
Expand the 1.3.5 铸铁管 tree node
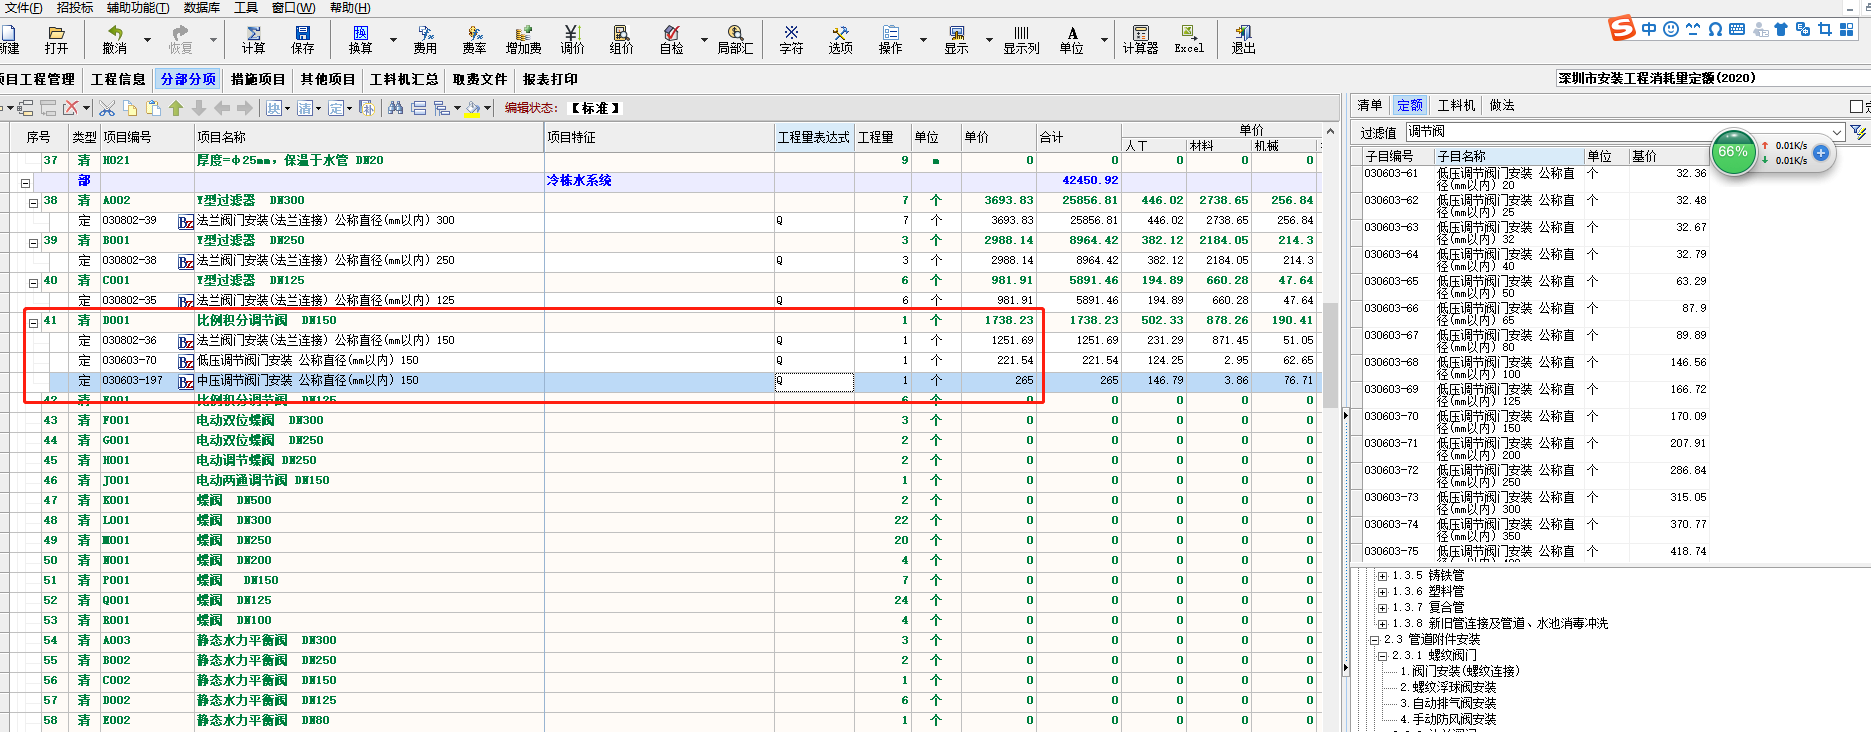click(x=1382, y=576)
